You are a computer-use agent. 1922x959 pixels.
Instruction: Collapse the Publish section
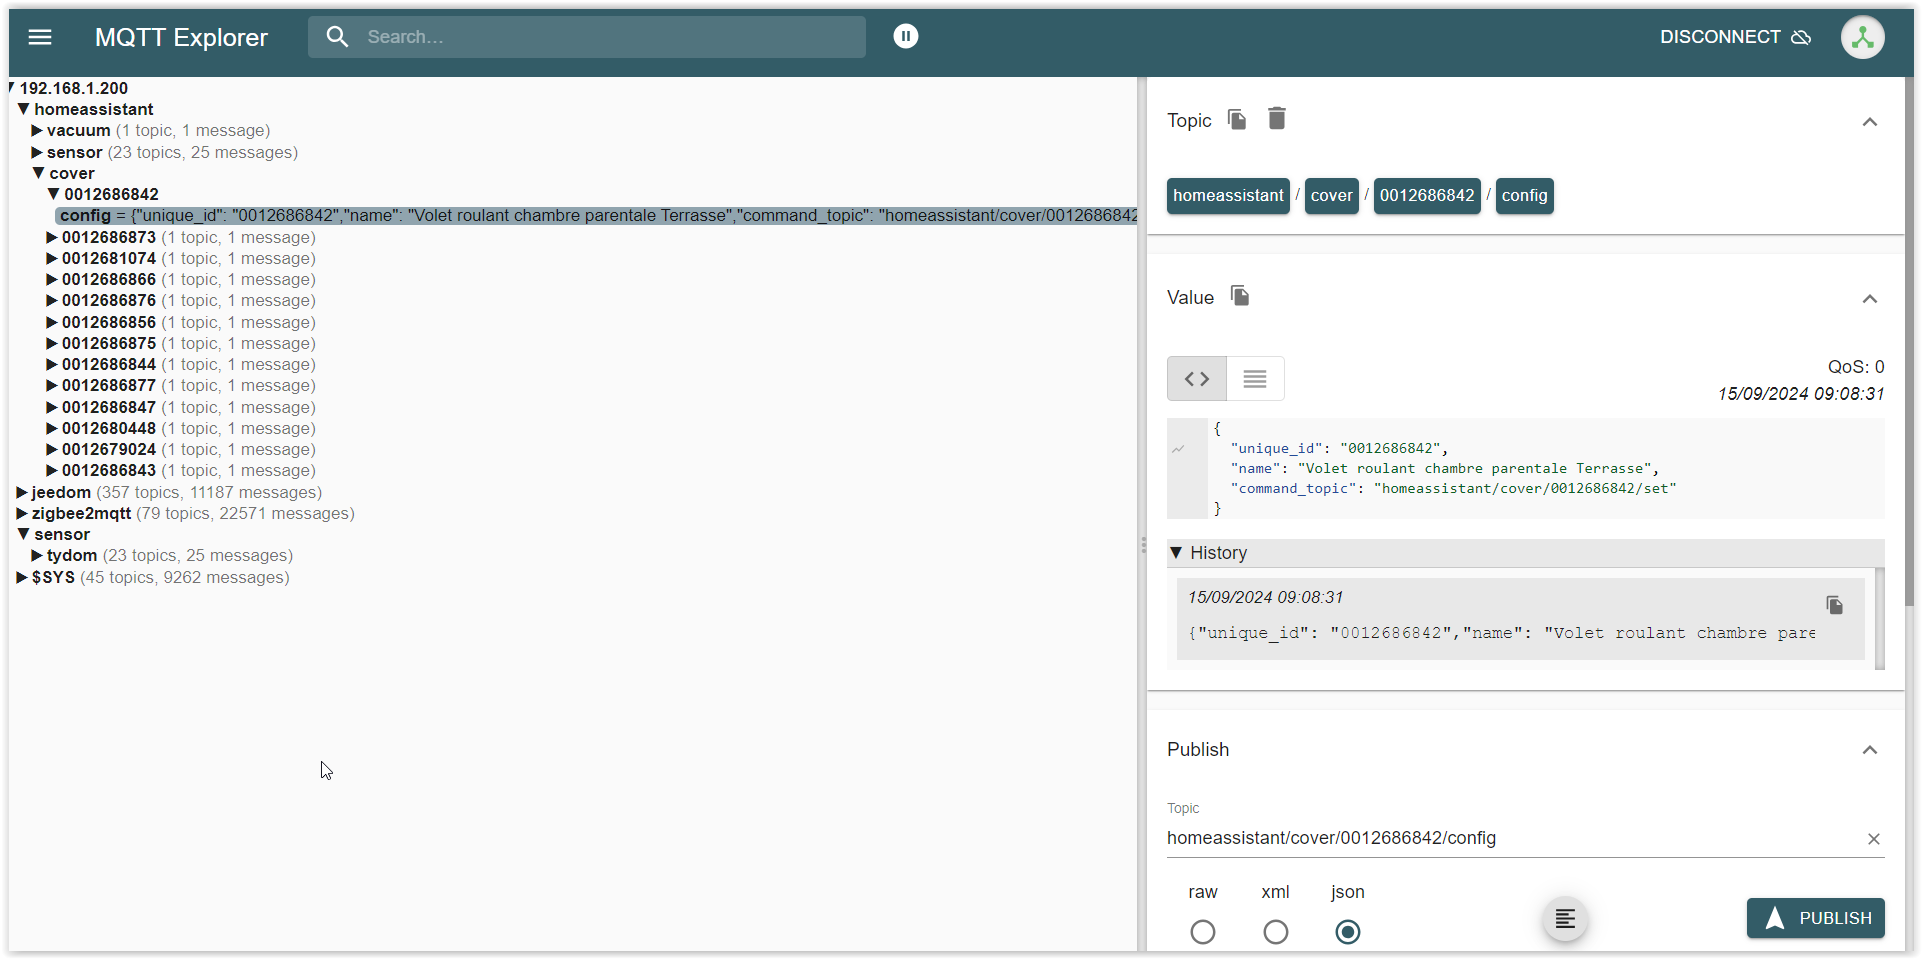[1869, 750]
